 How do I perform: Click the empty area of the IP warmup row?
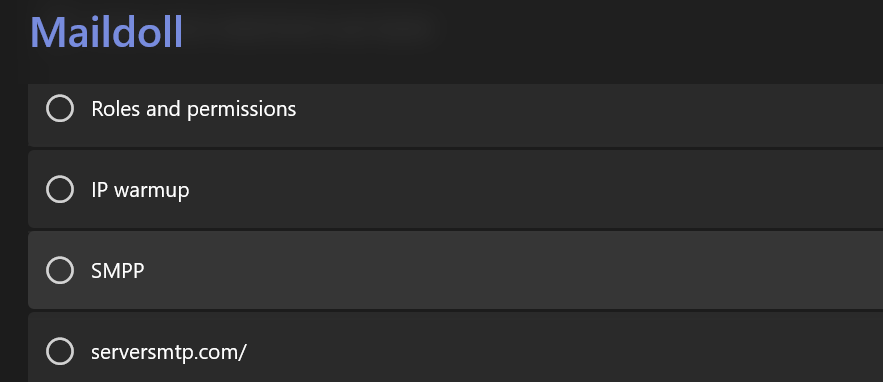pos(535,189)
